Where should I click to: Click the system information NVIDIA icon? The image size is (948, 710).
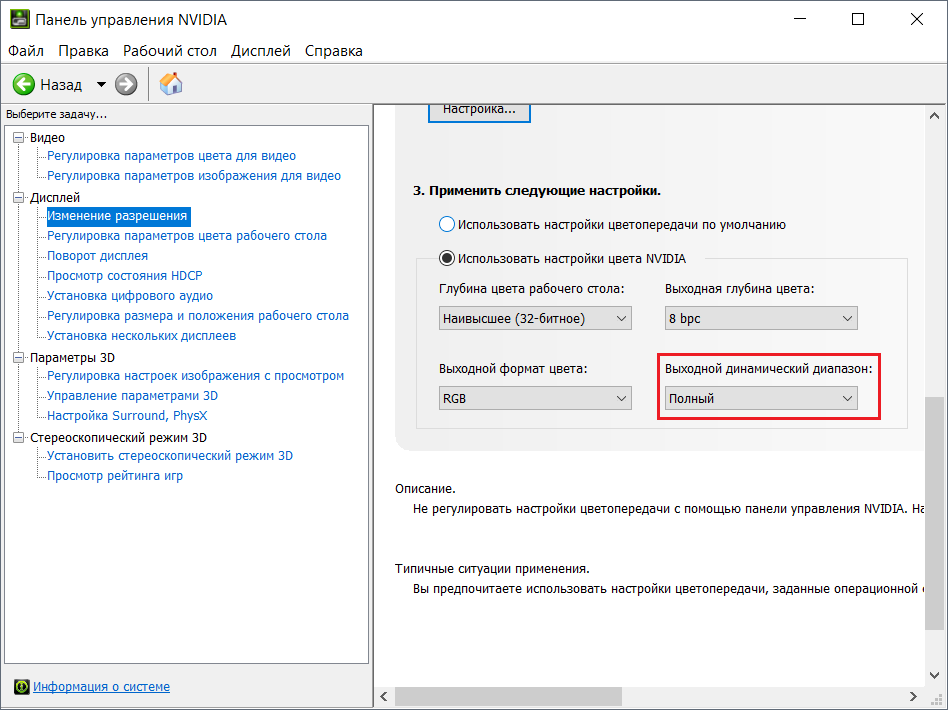[x=21, y=687]
